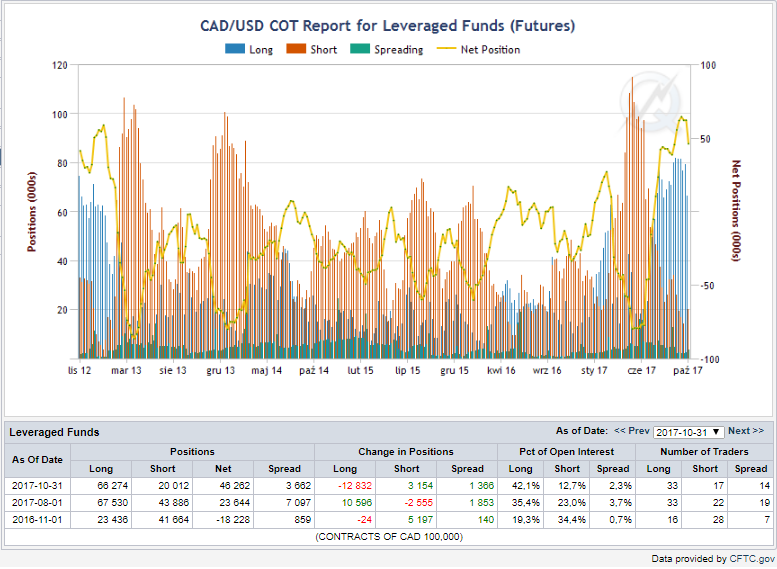Select the green change value 5 197
Viewport: 777px width, 569px height.
[420, 519]
